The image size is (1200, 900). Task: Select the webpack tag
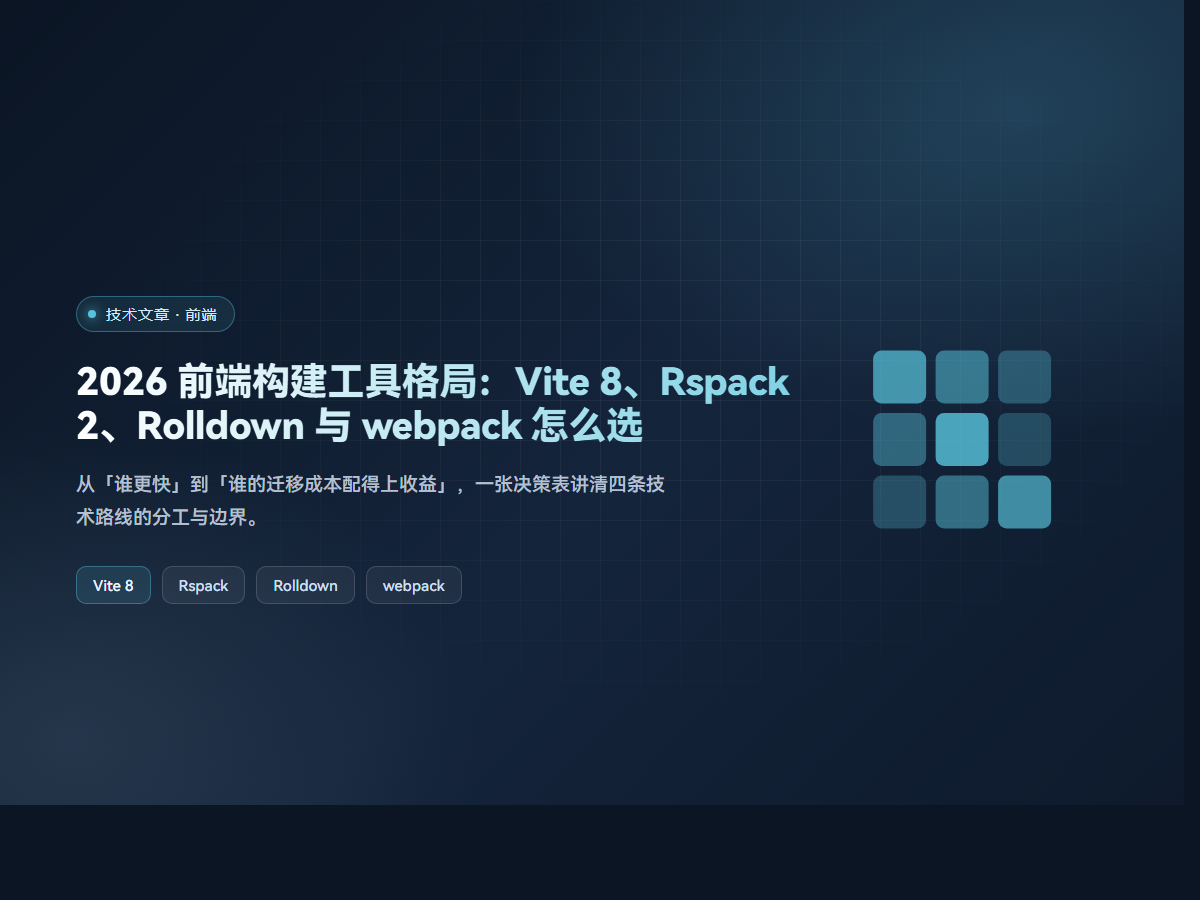tap(413, 585)
